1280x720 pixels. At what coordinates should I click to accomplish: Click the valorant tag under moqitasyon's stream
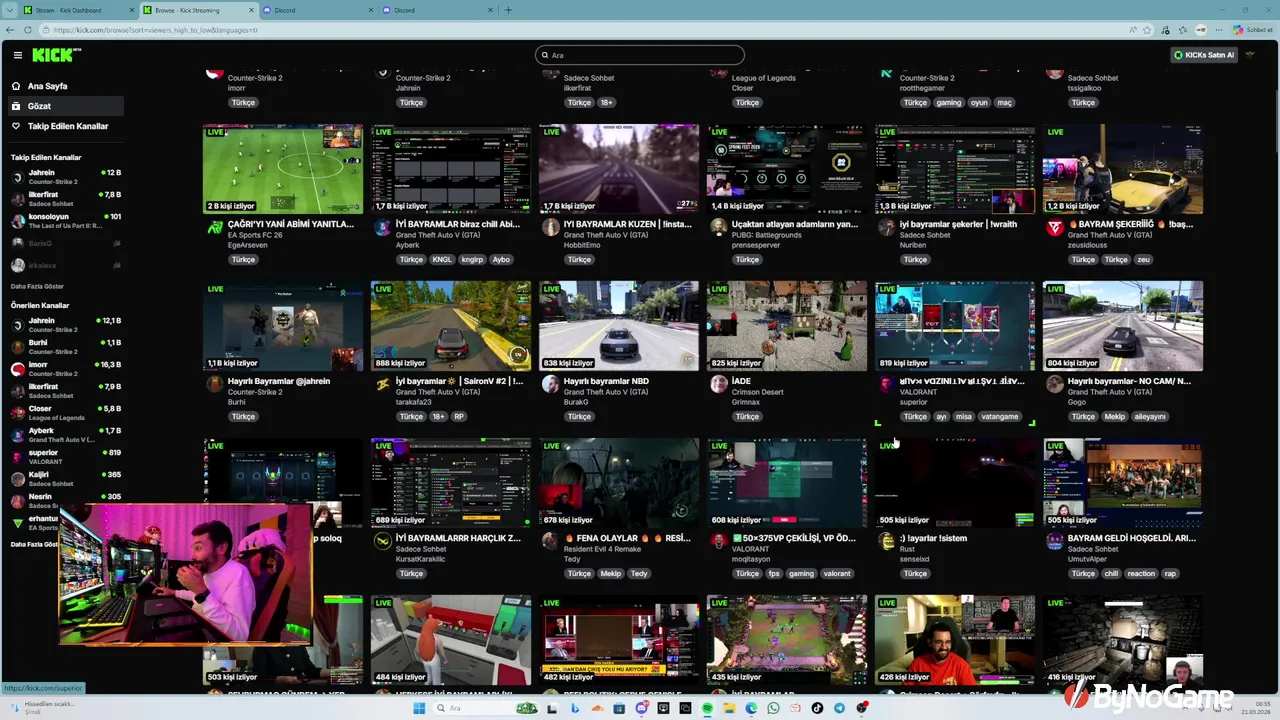pyautogui.click(x=837, y=574)
